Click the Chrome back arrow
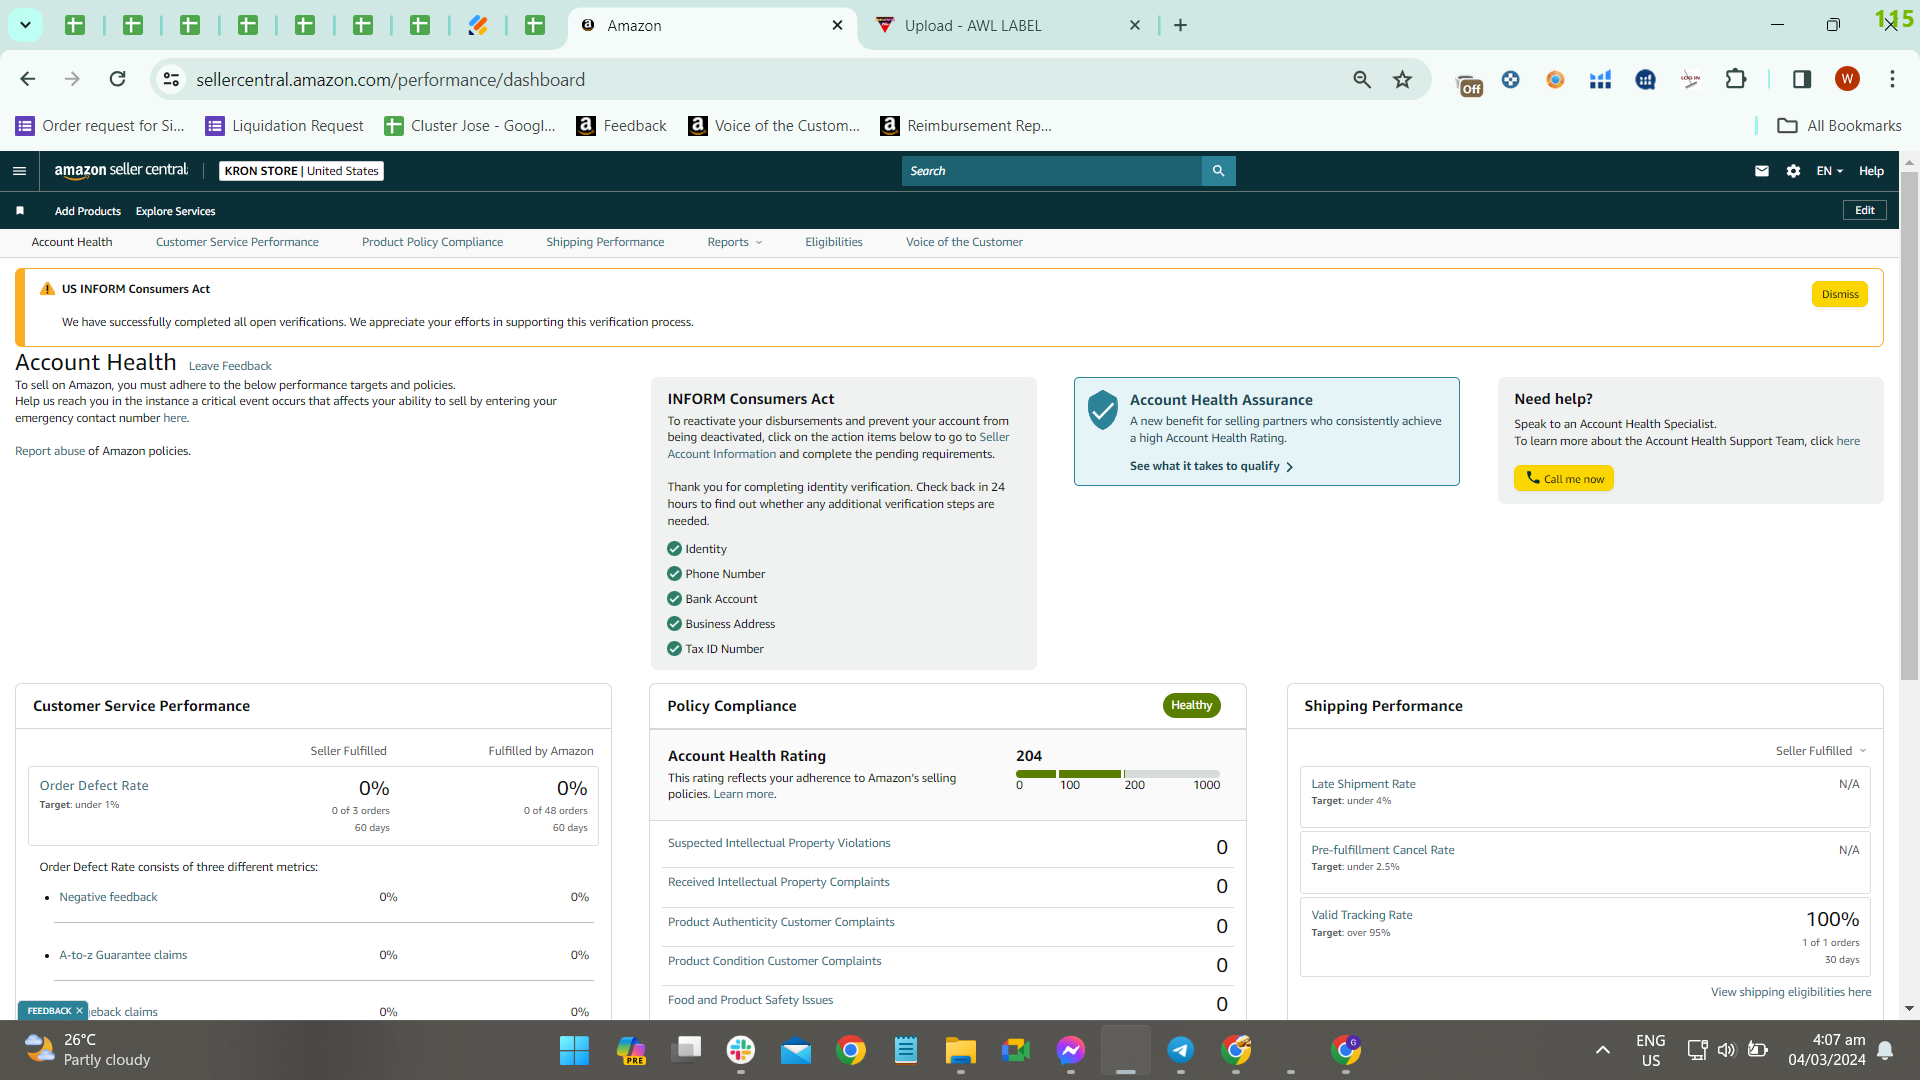Viewport: 1920px width, 1080px height. 28,80
